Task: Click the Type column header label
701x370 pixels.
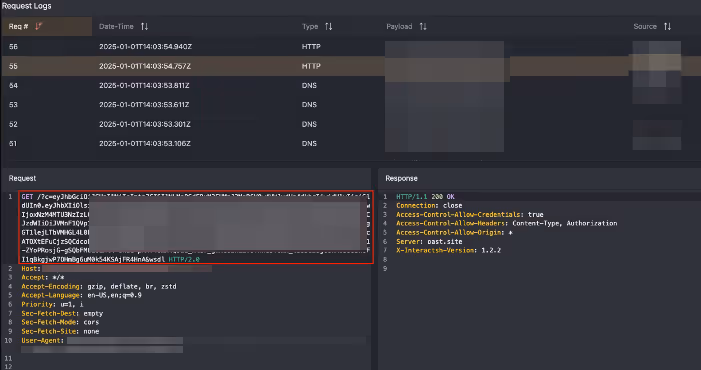Action: click(310, 26)
